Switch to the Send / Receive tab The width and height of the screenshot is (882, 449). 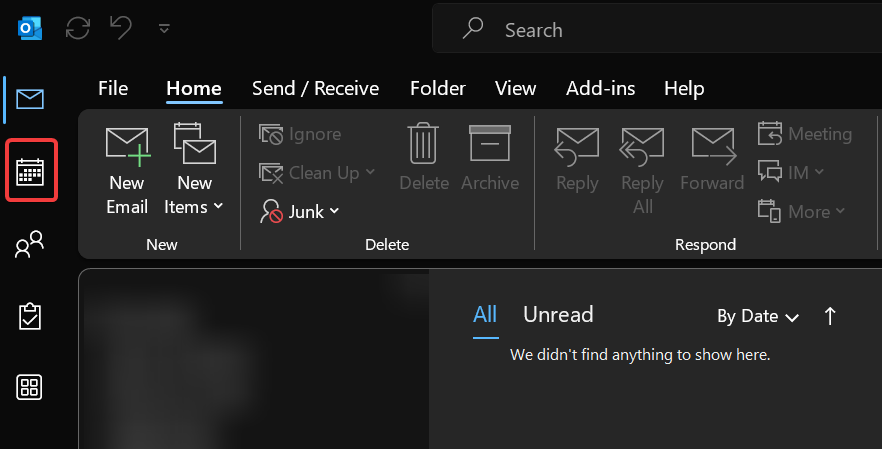[315, 89]
